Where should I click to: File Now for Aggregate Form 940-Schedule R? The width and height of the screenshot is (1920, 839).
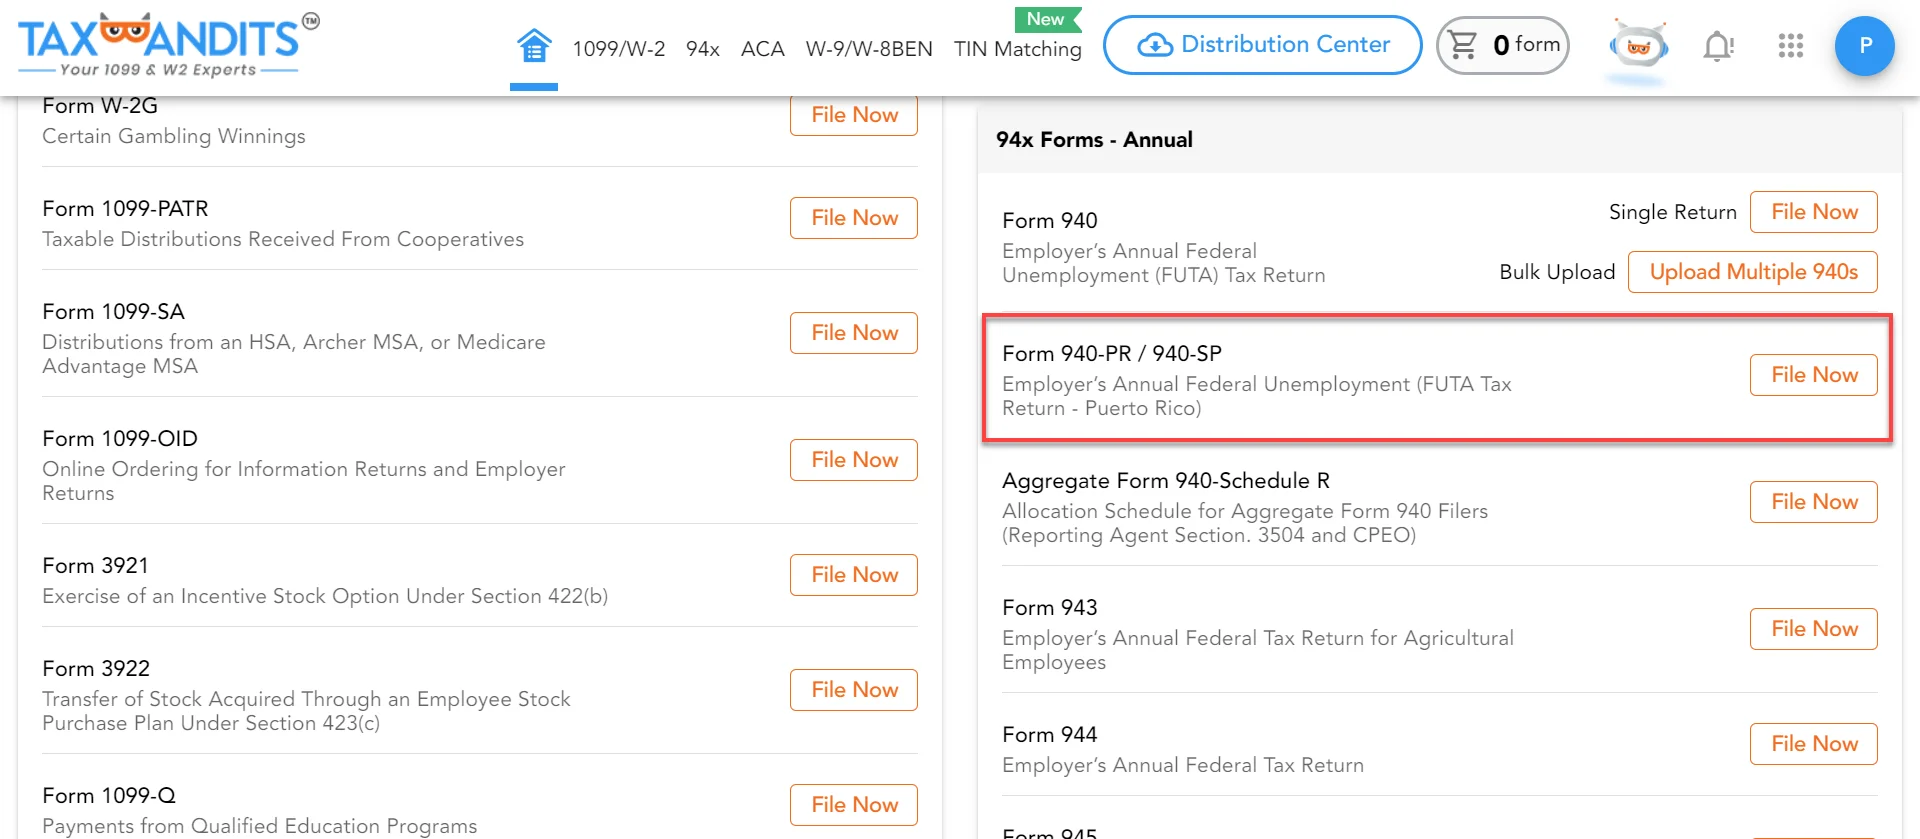click(x=1814, y=502)
